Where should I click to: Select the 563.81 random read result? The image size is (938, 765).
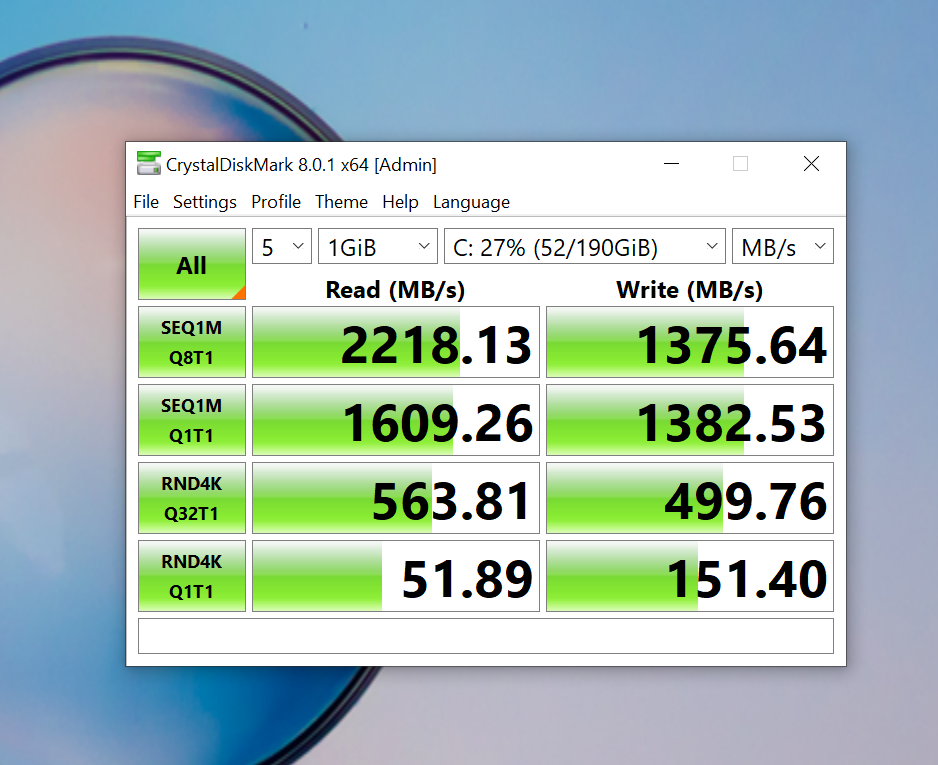(396, 498)
